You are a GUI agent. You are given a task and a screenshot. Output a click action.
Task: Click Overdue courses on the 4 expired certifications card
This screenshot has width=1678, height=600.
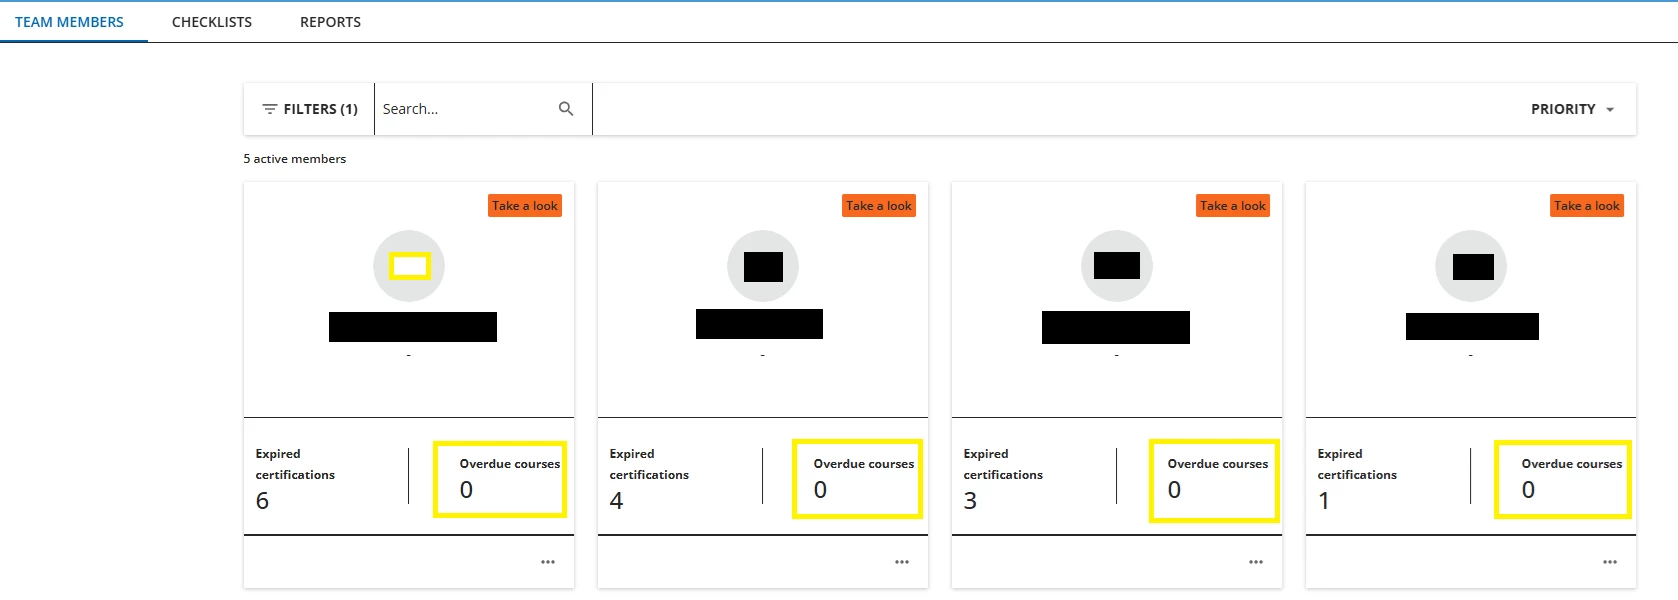(x=864, y=464)
